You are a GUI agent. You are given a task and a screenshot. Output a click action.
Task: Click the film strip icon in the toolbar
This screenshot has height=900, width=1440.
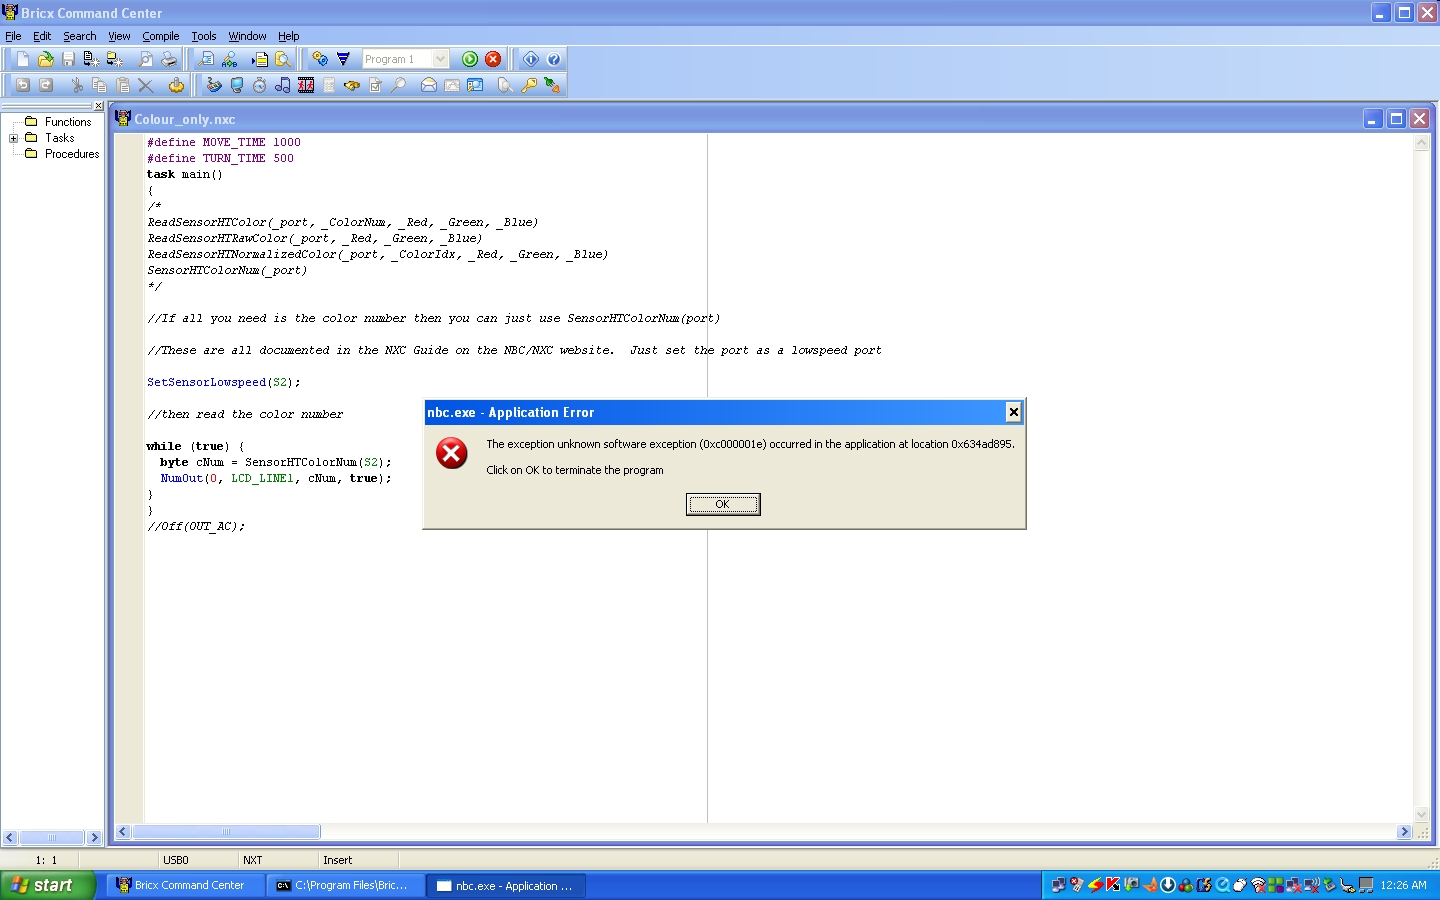(x=306, y=86)
